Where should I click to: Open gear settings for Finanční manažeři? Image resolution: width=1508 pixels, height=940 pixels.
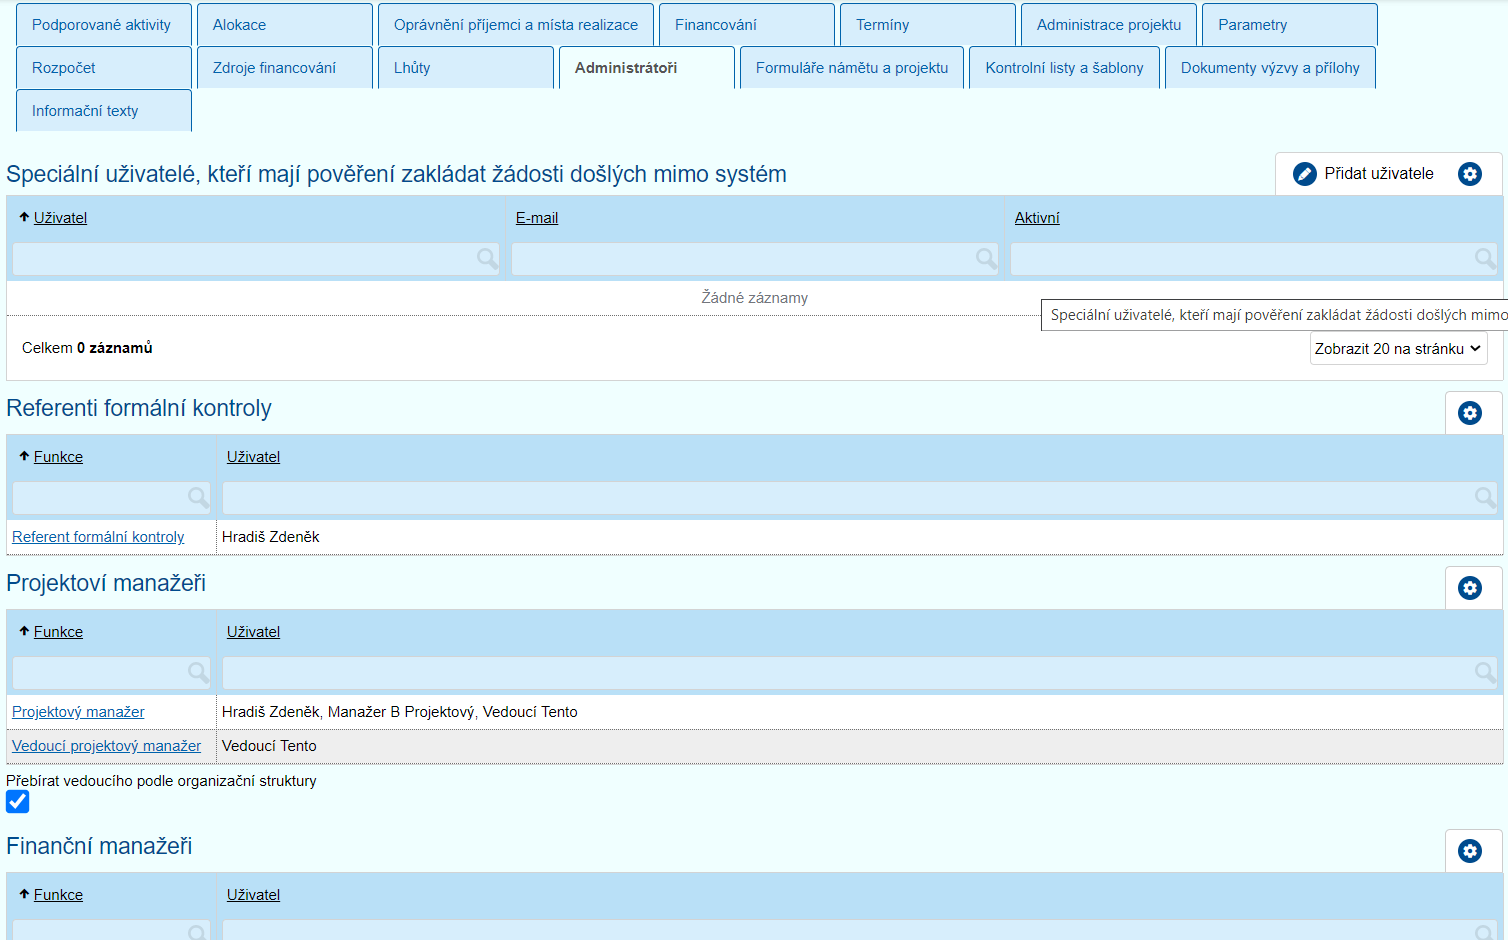coord(1469,851)
